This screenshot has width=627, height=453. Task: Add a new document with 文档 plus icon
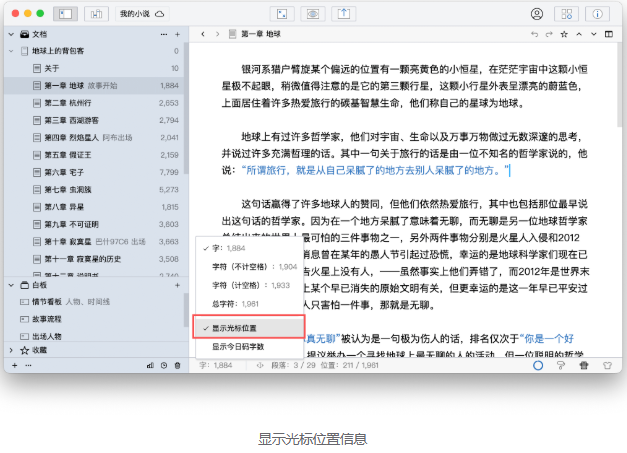pyautogui.click(x=178, y=34)
